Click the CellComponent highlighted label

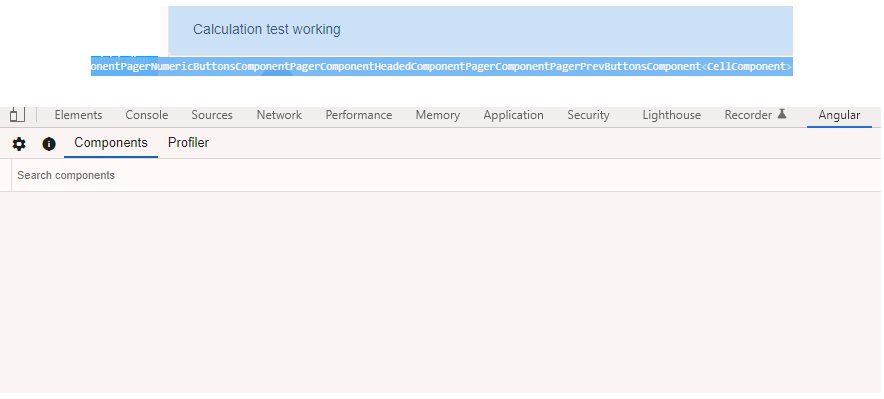pos(746,66)
